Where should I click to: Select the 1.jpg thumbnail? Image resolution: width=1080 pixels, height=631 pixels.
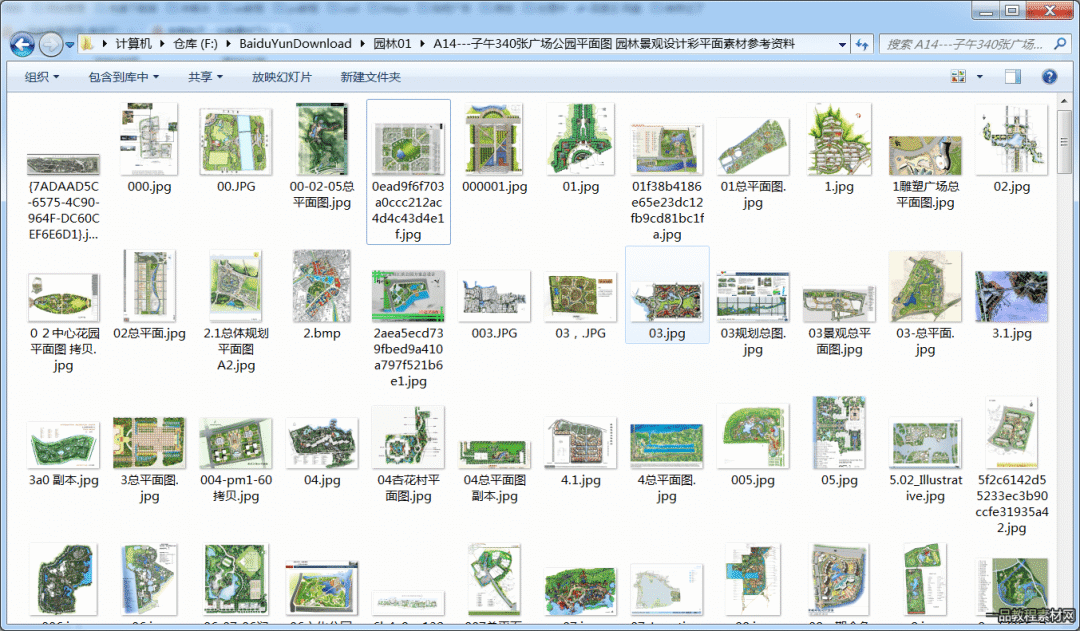coord(838,139)
